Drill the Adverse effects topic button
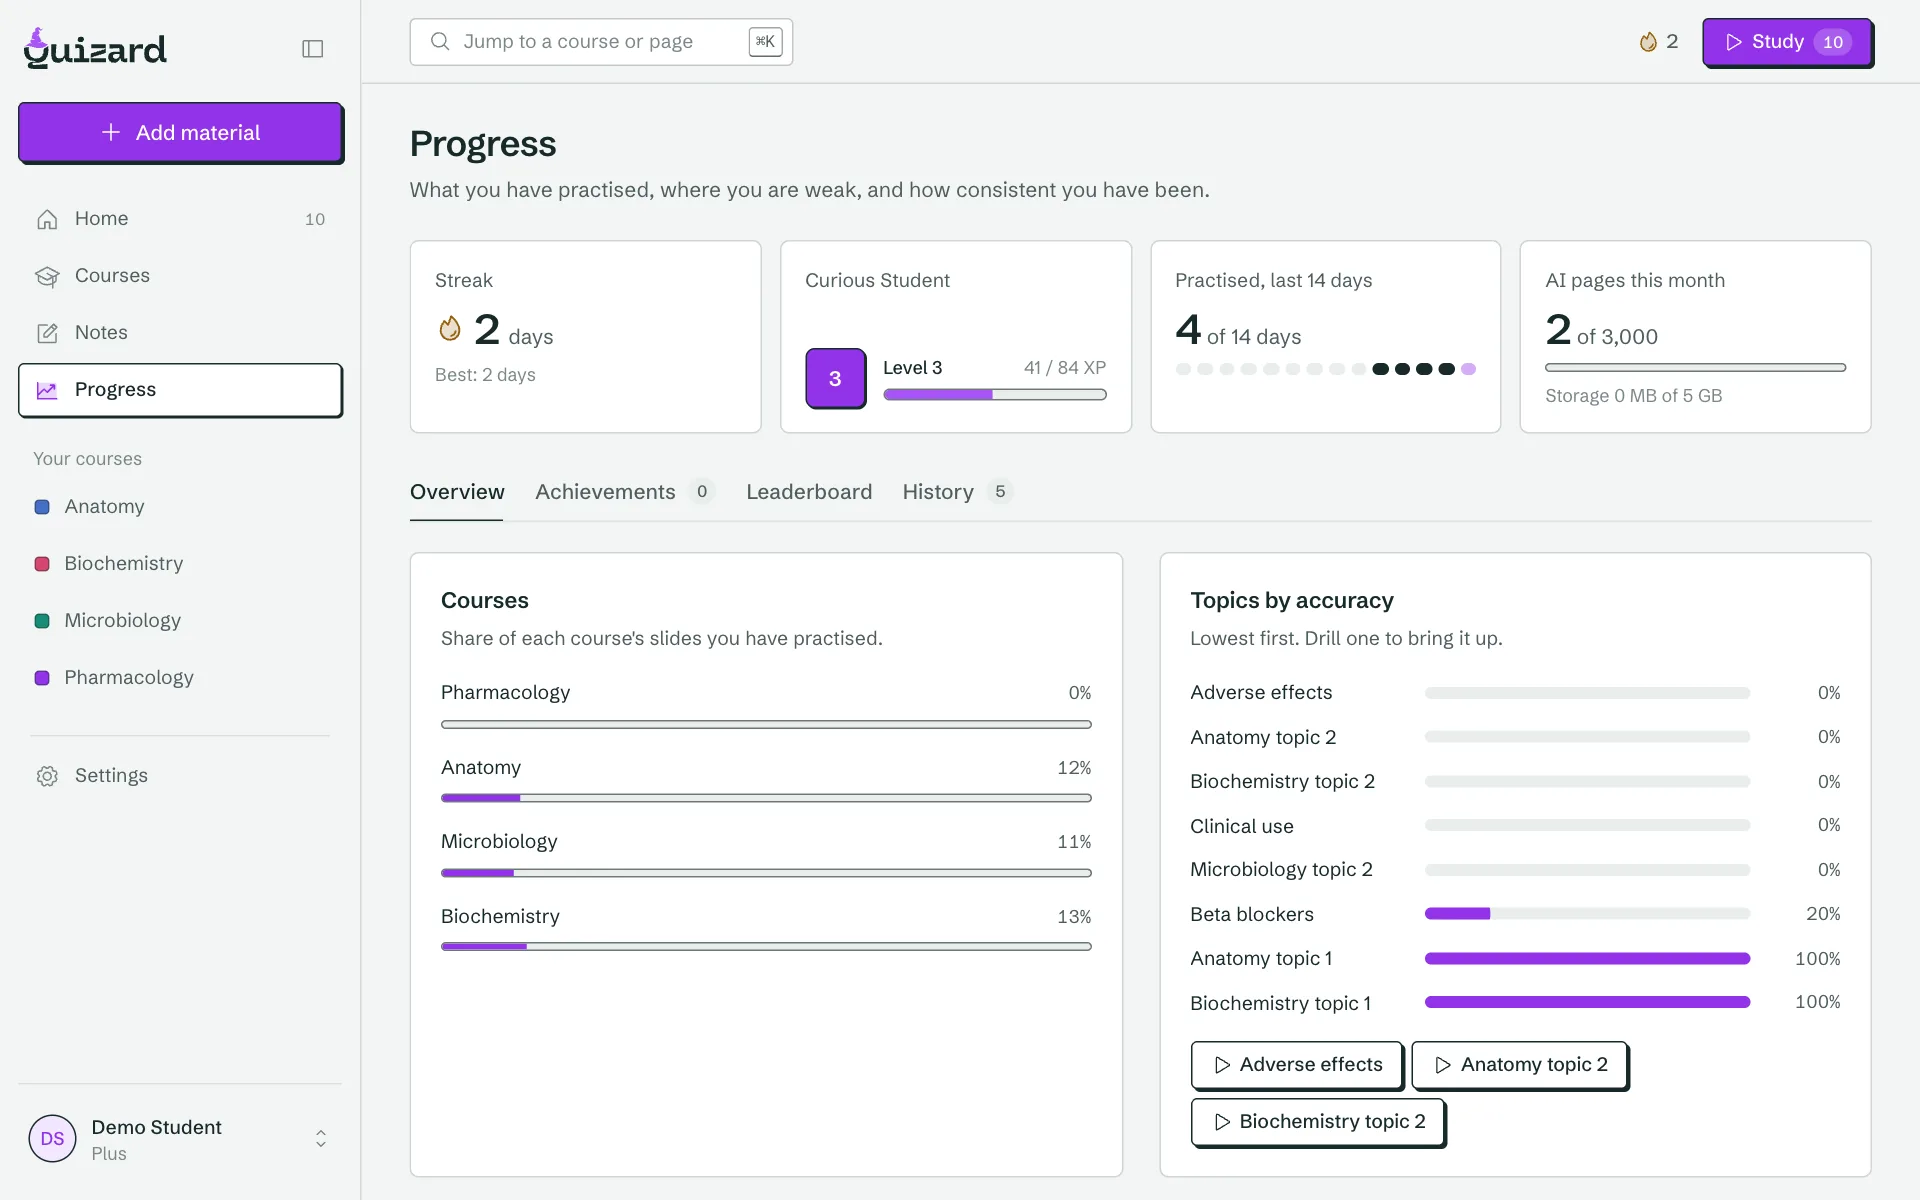Viewport: 1920px width, 1200px height. pyautogui.click(x=1297, y=1065)
